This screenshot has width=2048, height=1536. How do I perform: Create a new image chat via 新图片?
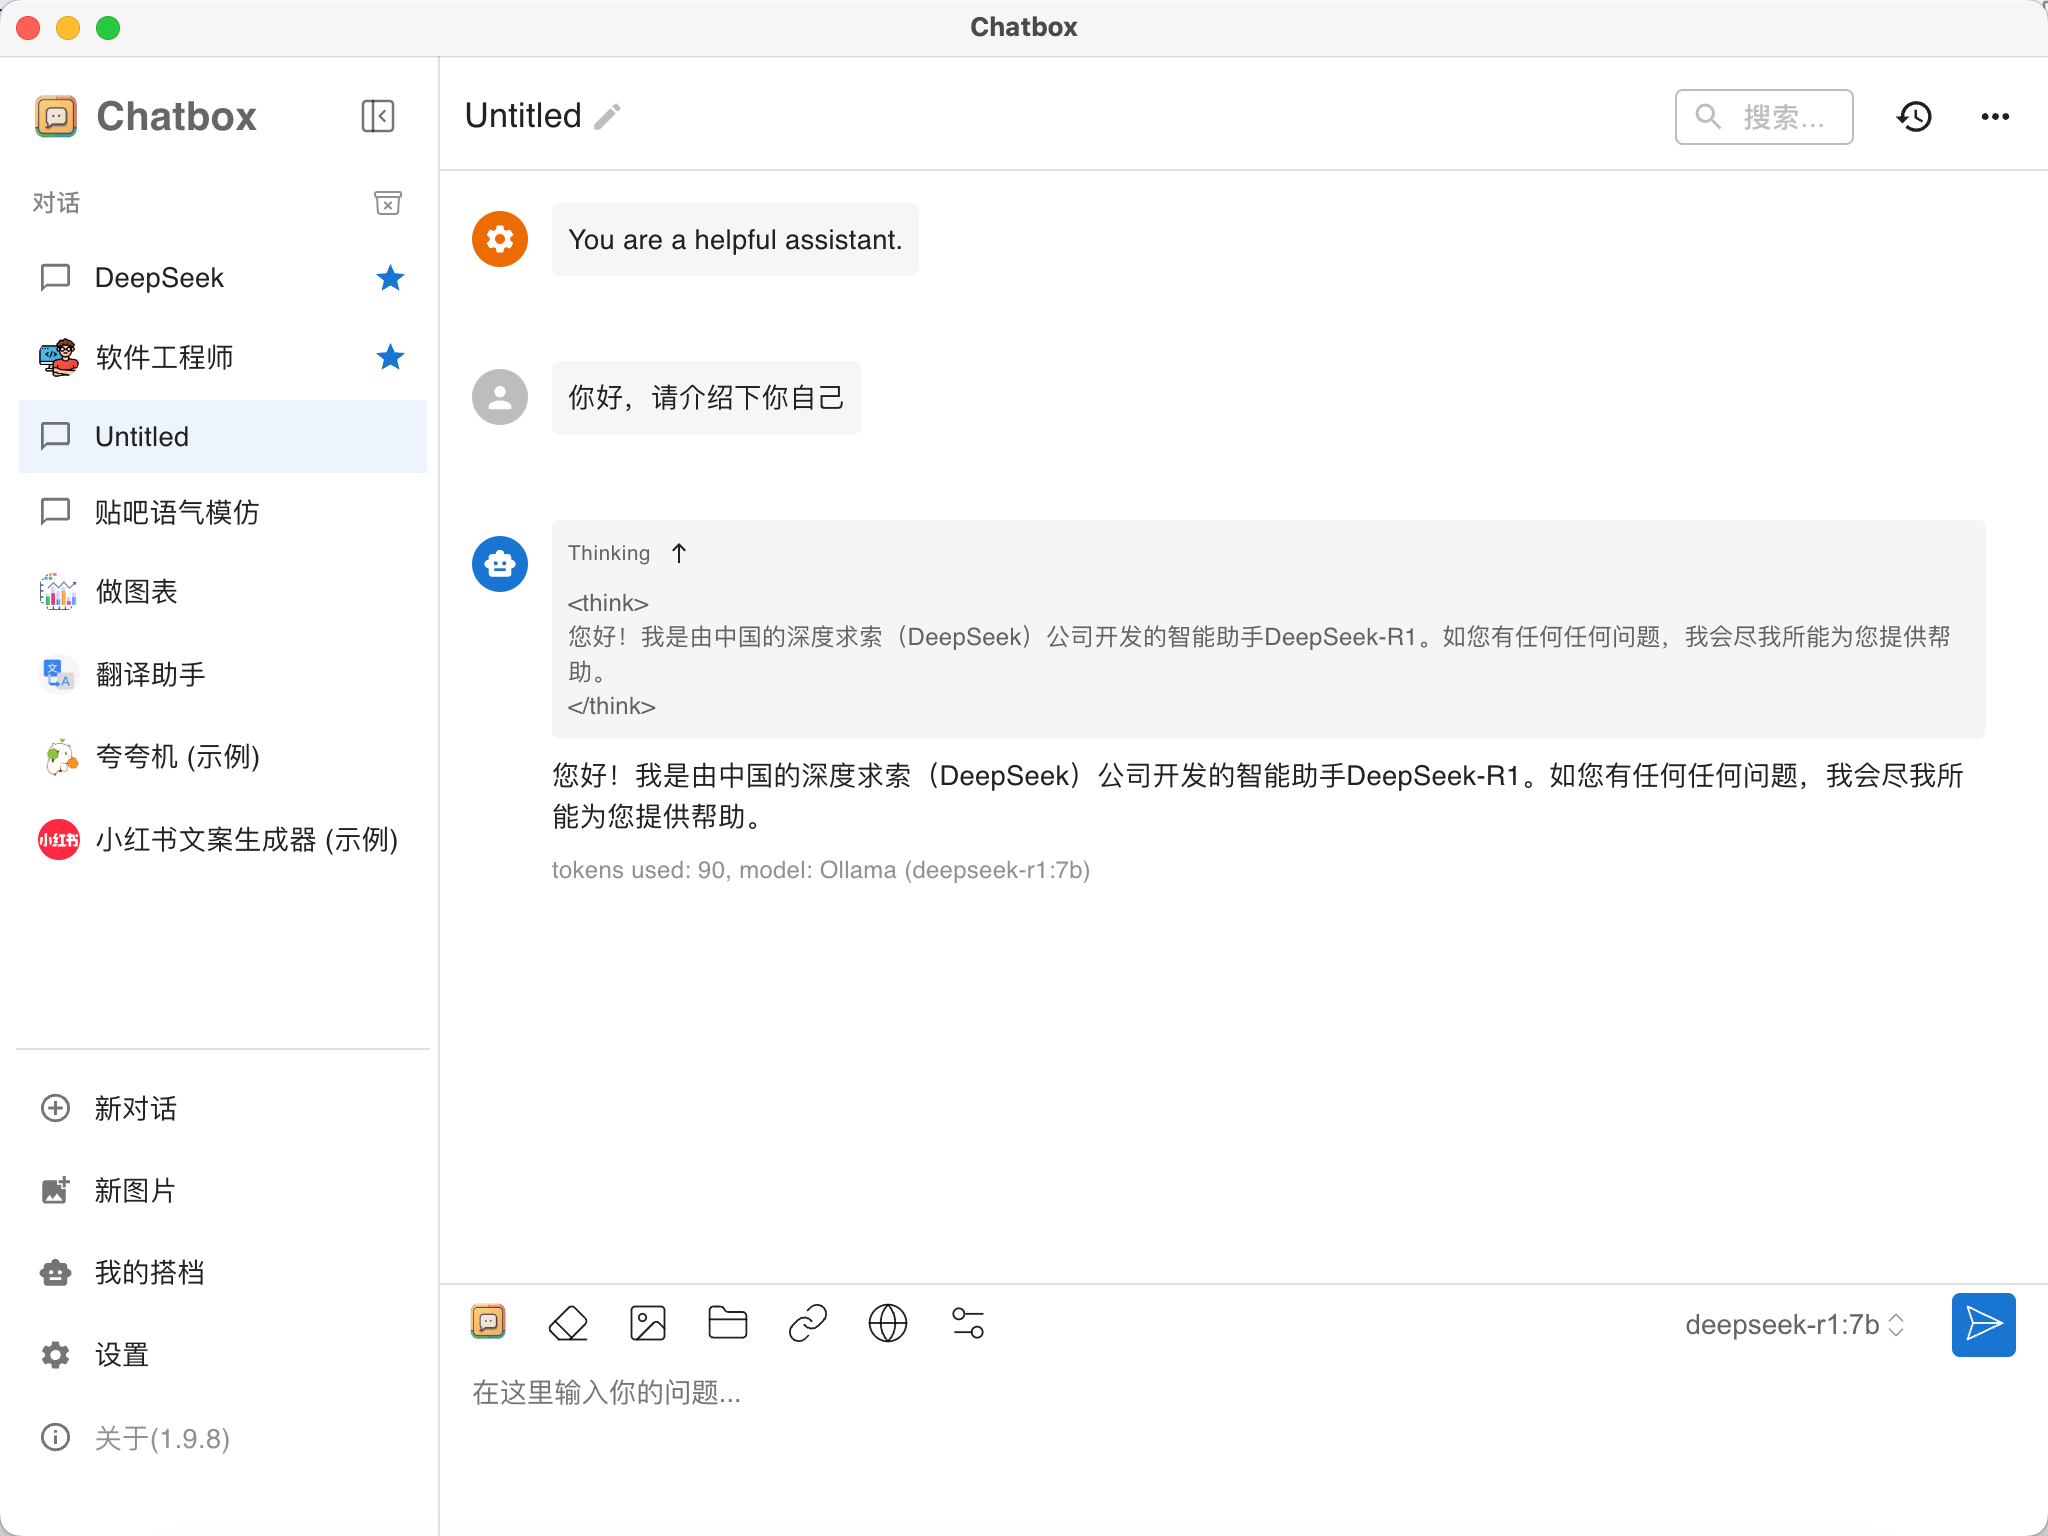coord(222,1190)
